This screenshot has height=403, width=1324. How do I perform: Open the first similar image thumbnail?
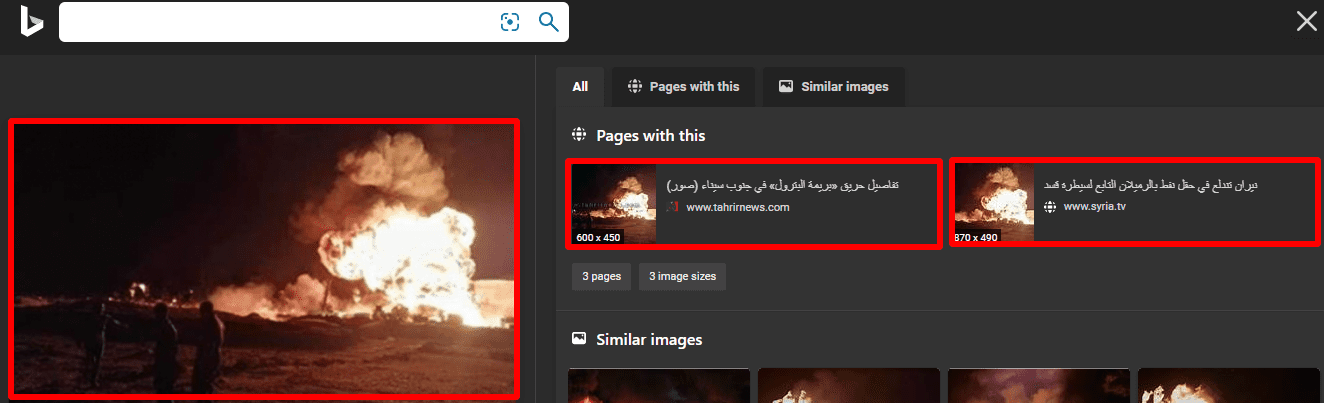coord(659,386)
